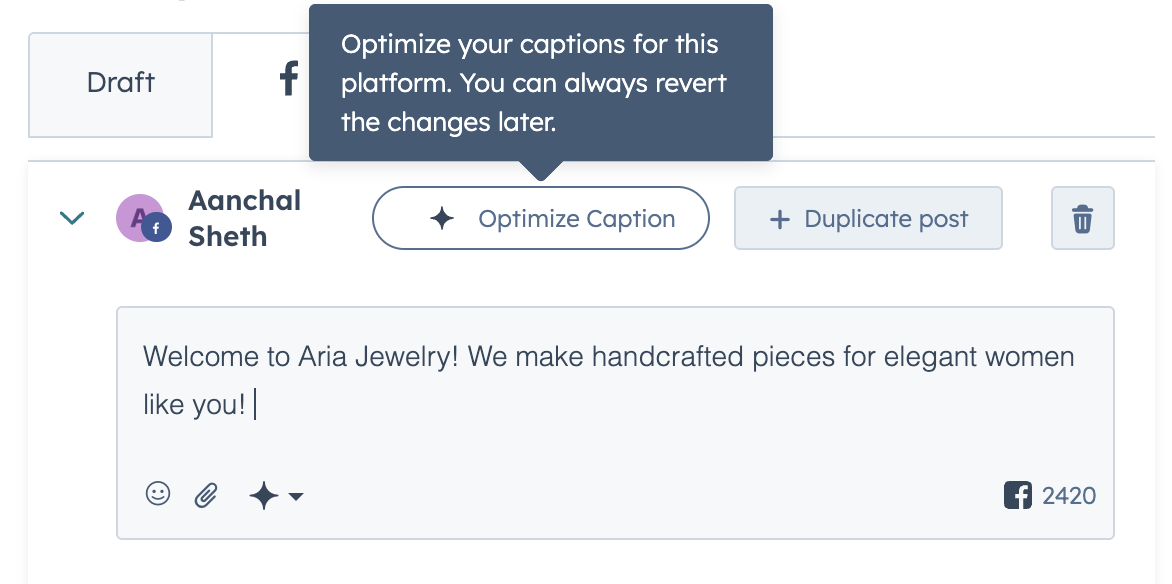1172x584 pixels.
Task: Click the 2420 remaining characters counter
Action: pos(1069,496)
